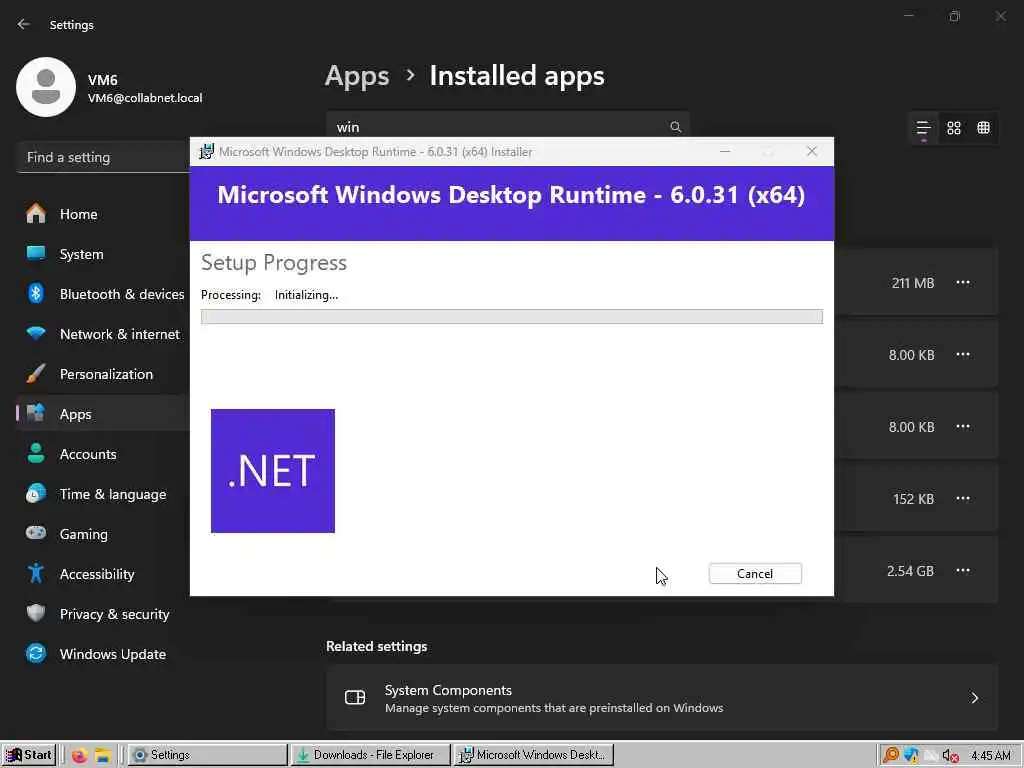
Task: Click the Gaming controller icon
Action: pos(36,533)
